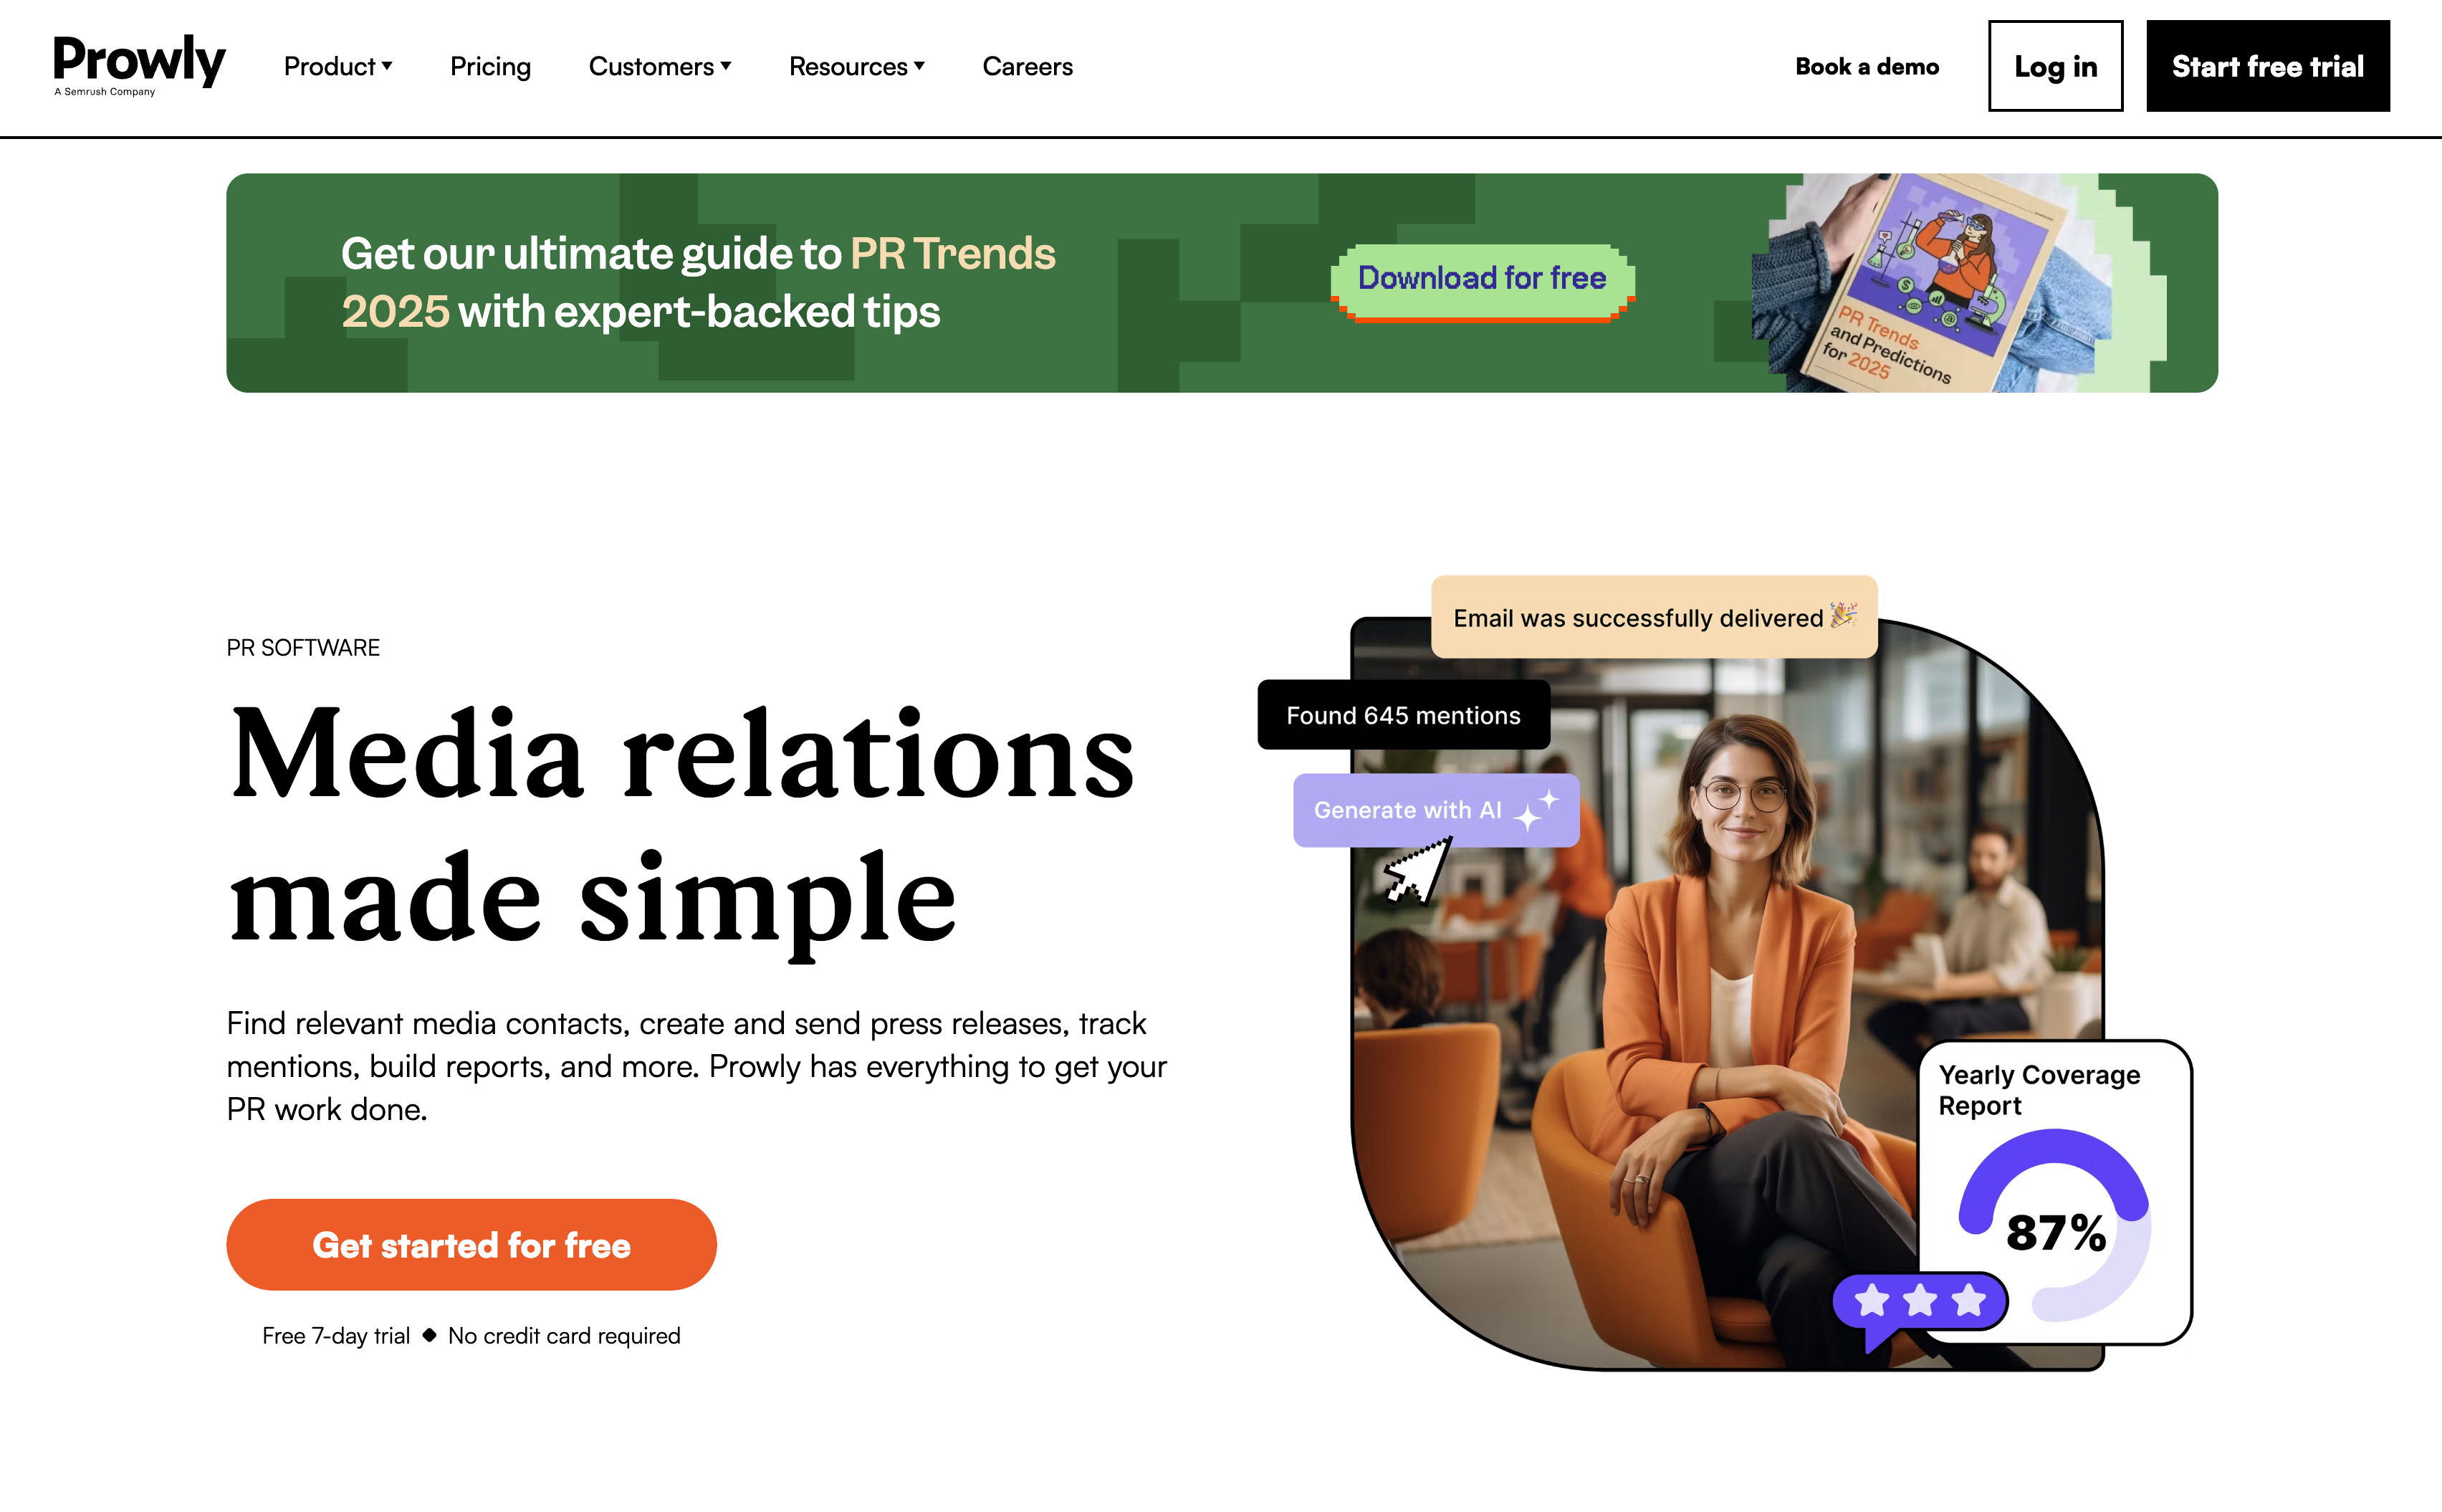2442x1512 pixels.
Task: Expand the Product dropdown menu
Action: point(337,66)
